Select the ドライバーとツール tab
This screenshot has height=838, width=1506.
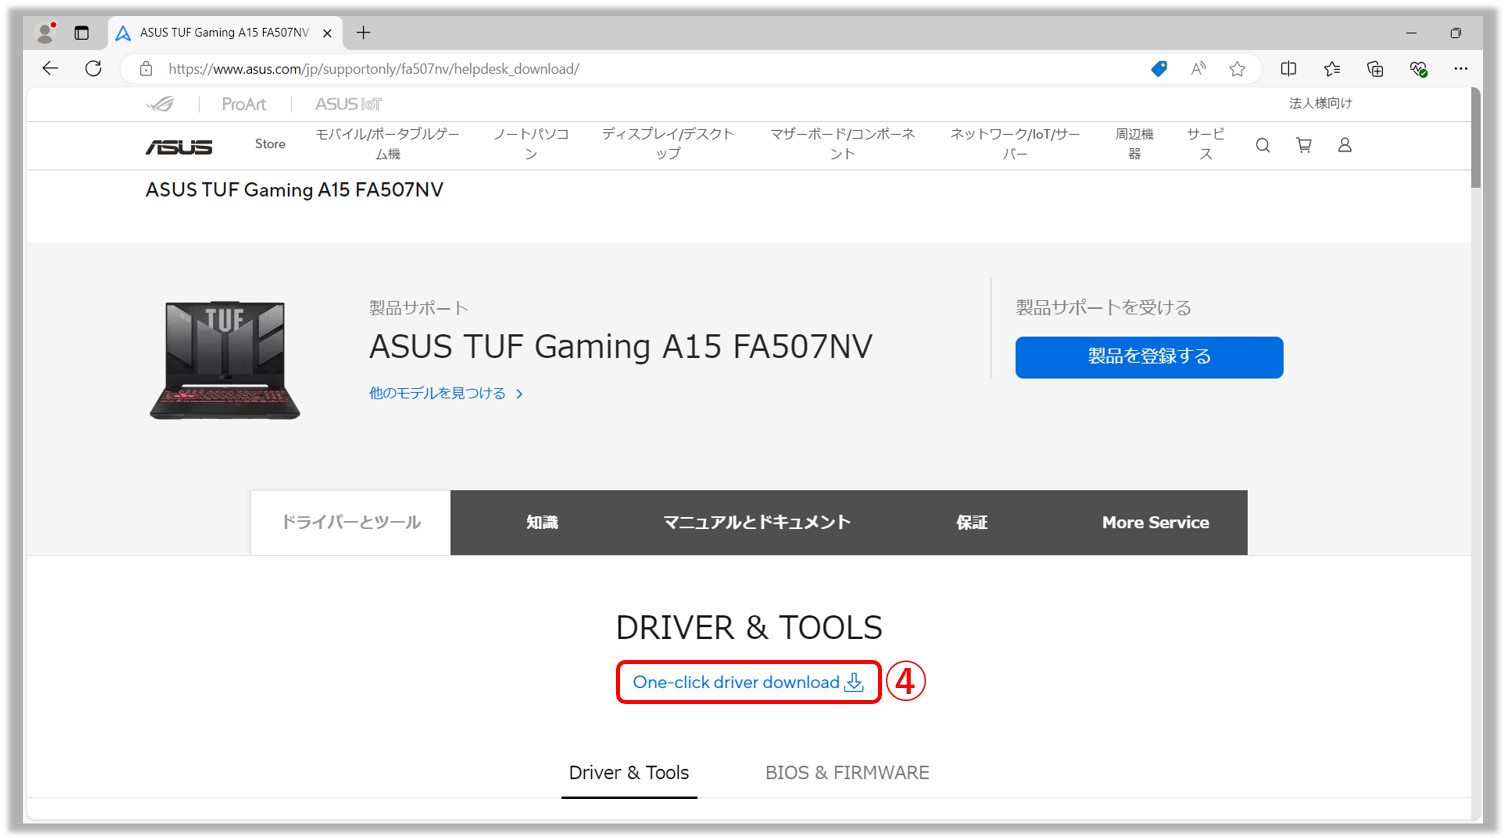[x=351, y=522]
